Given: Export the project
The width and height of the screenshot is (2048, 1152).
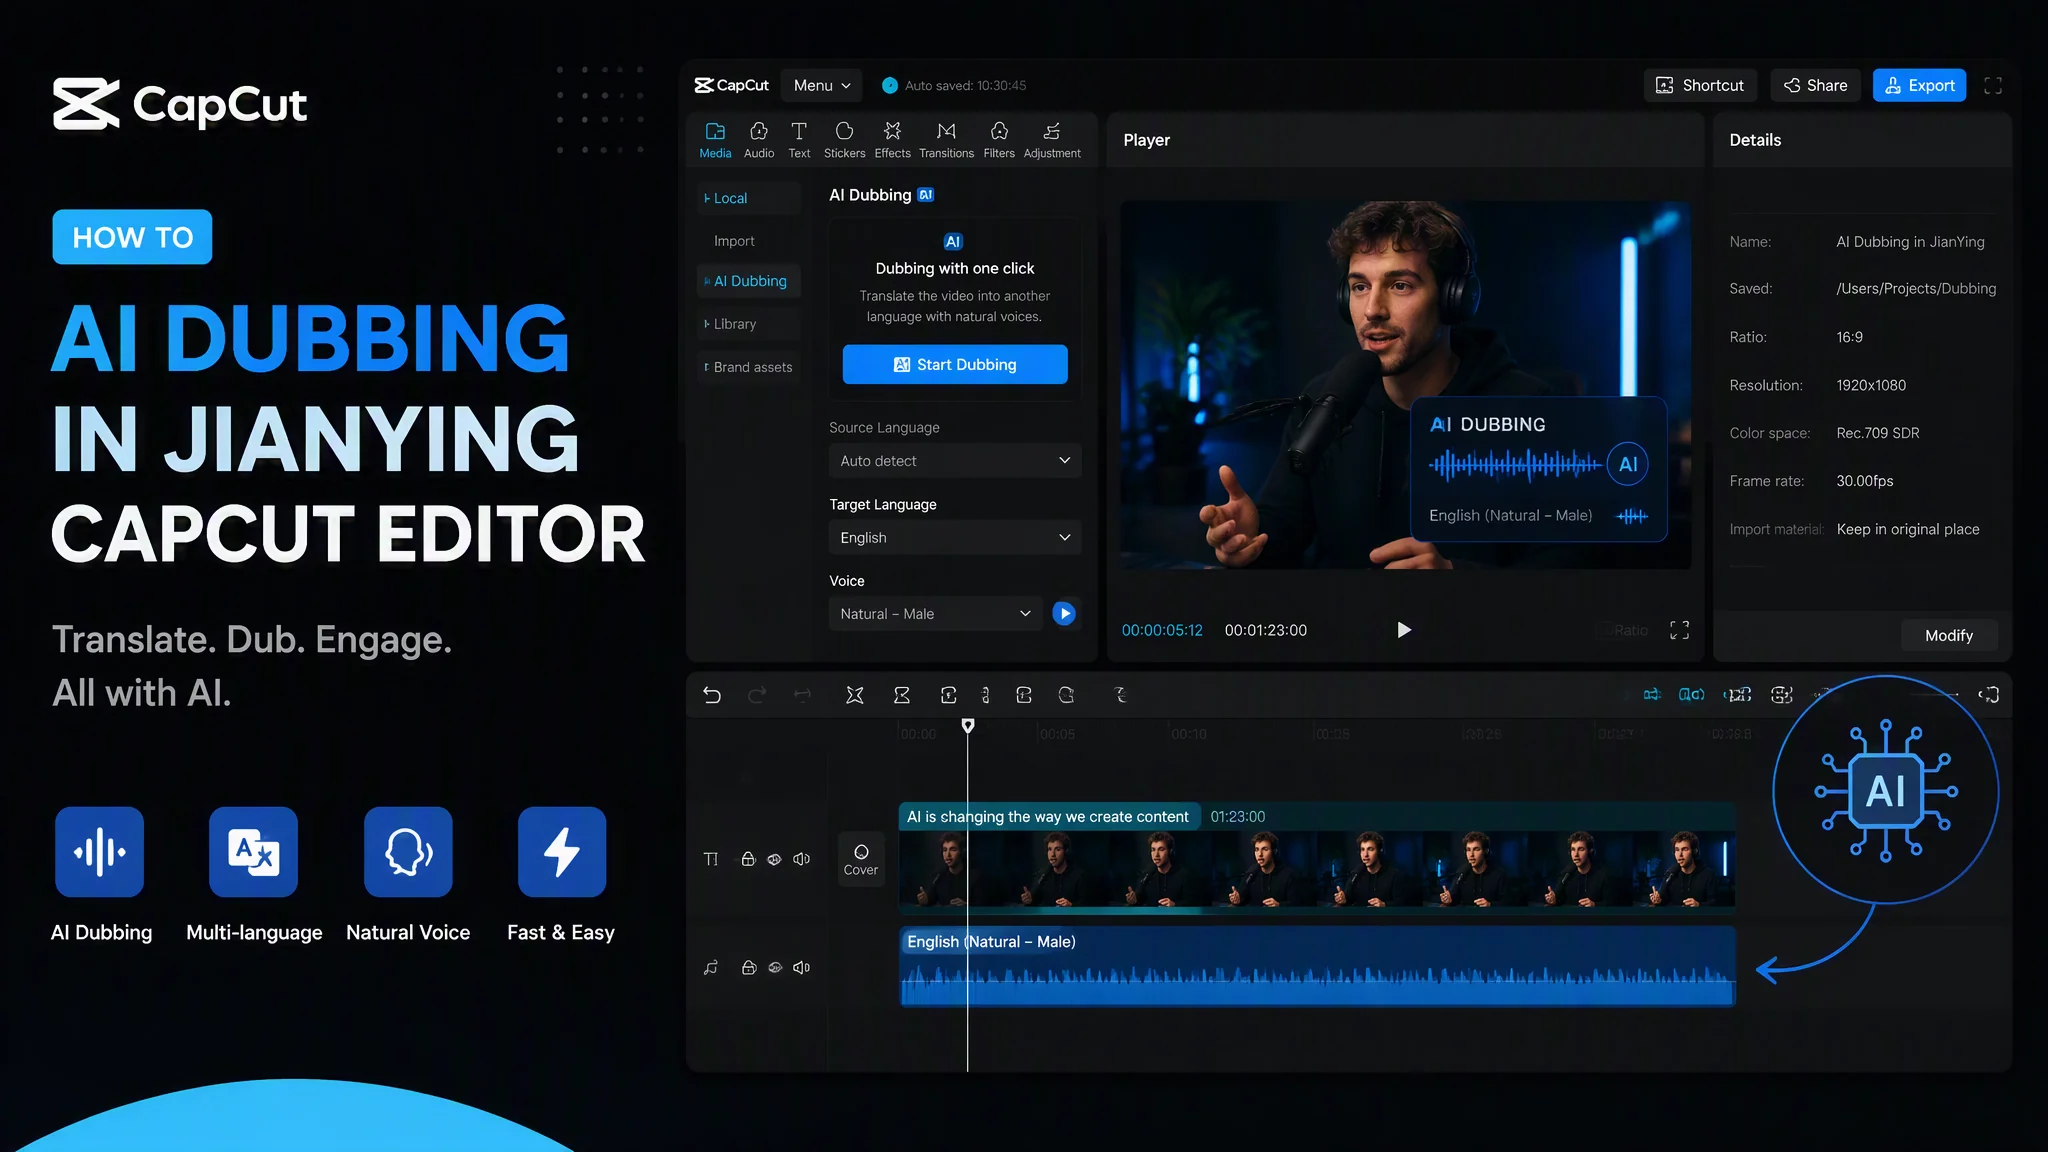Looking at the screenshot, I should 1920,86.
